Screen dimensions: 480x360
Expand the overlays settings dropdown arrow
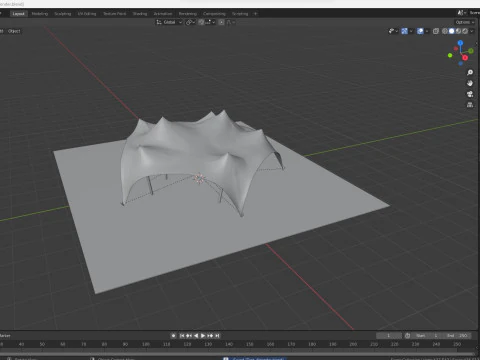[x=427, y=31]
